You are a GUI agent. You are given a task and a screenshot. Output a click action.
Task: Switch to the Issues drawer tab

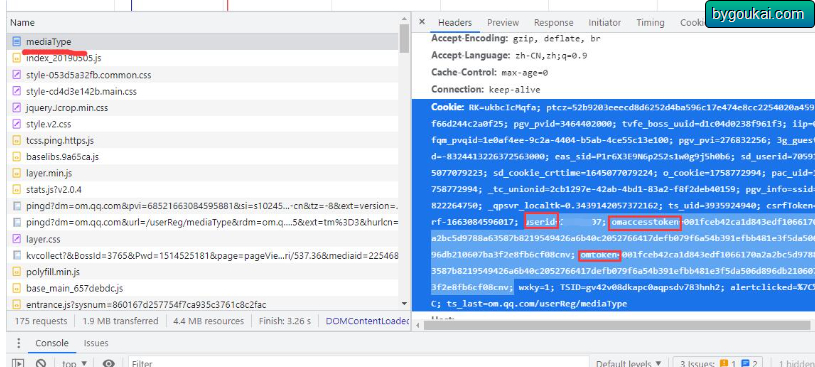point(96,343)
